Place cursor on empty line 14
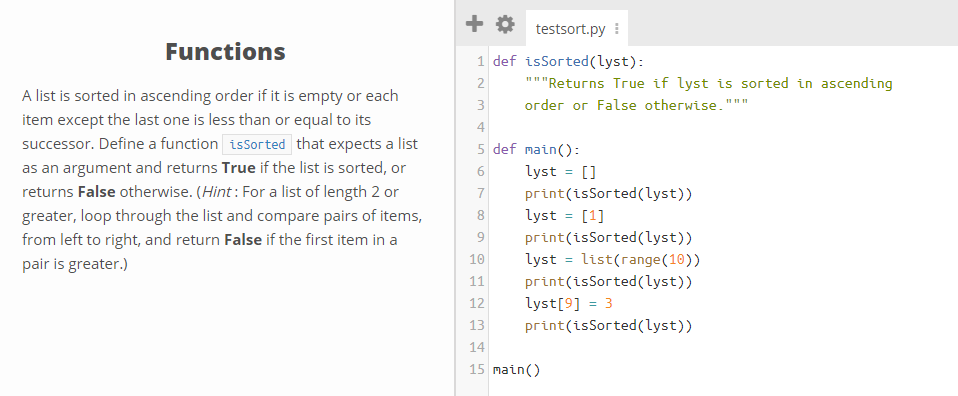 click(x=721, y=347)
